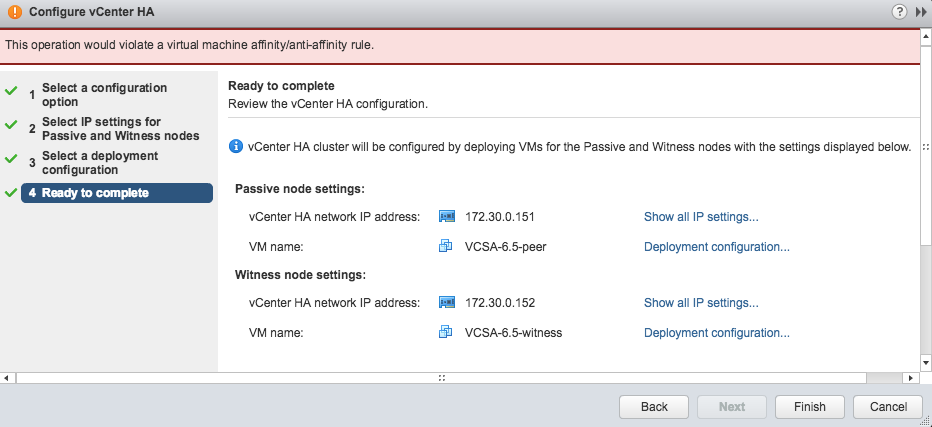Go to step 1 Select a configuration option
Screen dimensions: 932x427
pyautogui.click(x=105, y=95)
